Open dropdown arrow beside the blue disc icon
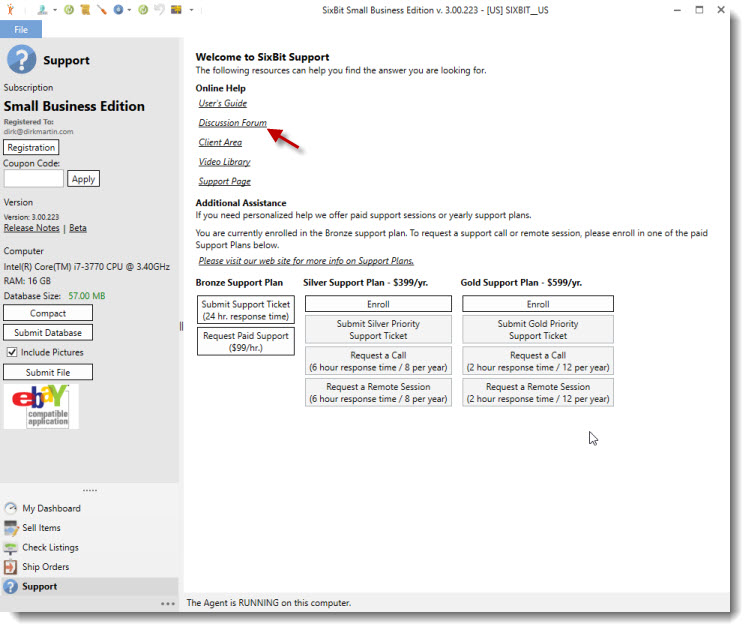 coord(129,10)
